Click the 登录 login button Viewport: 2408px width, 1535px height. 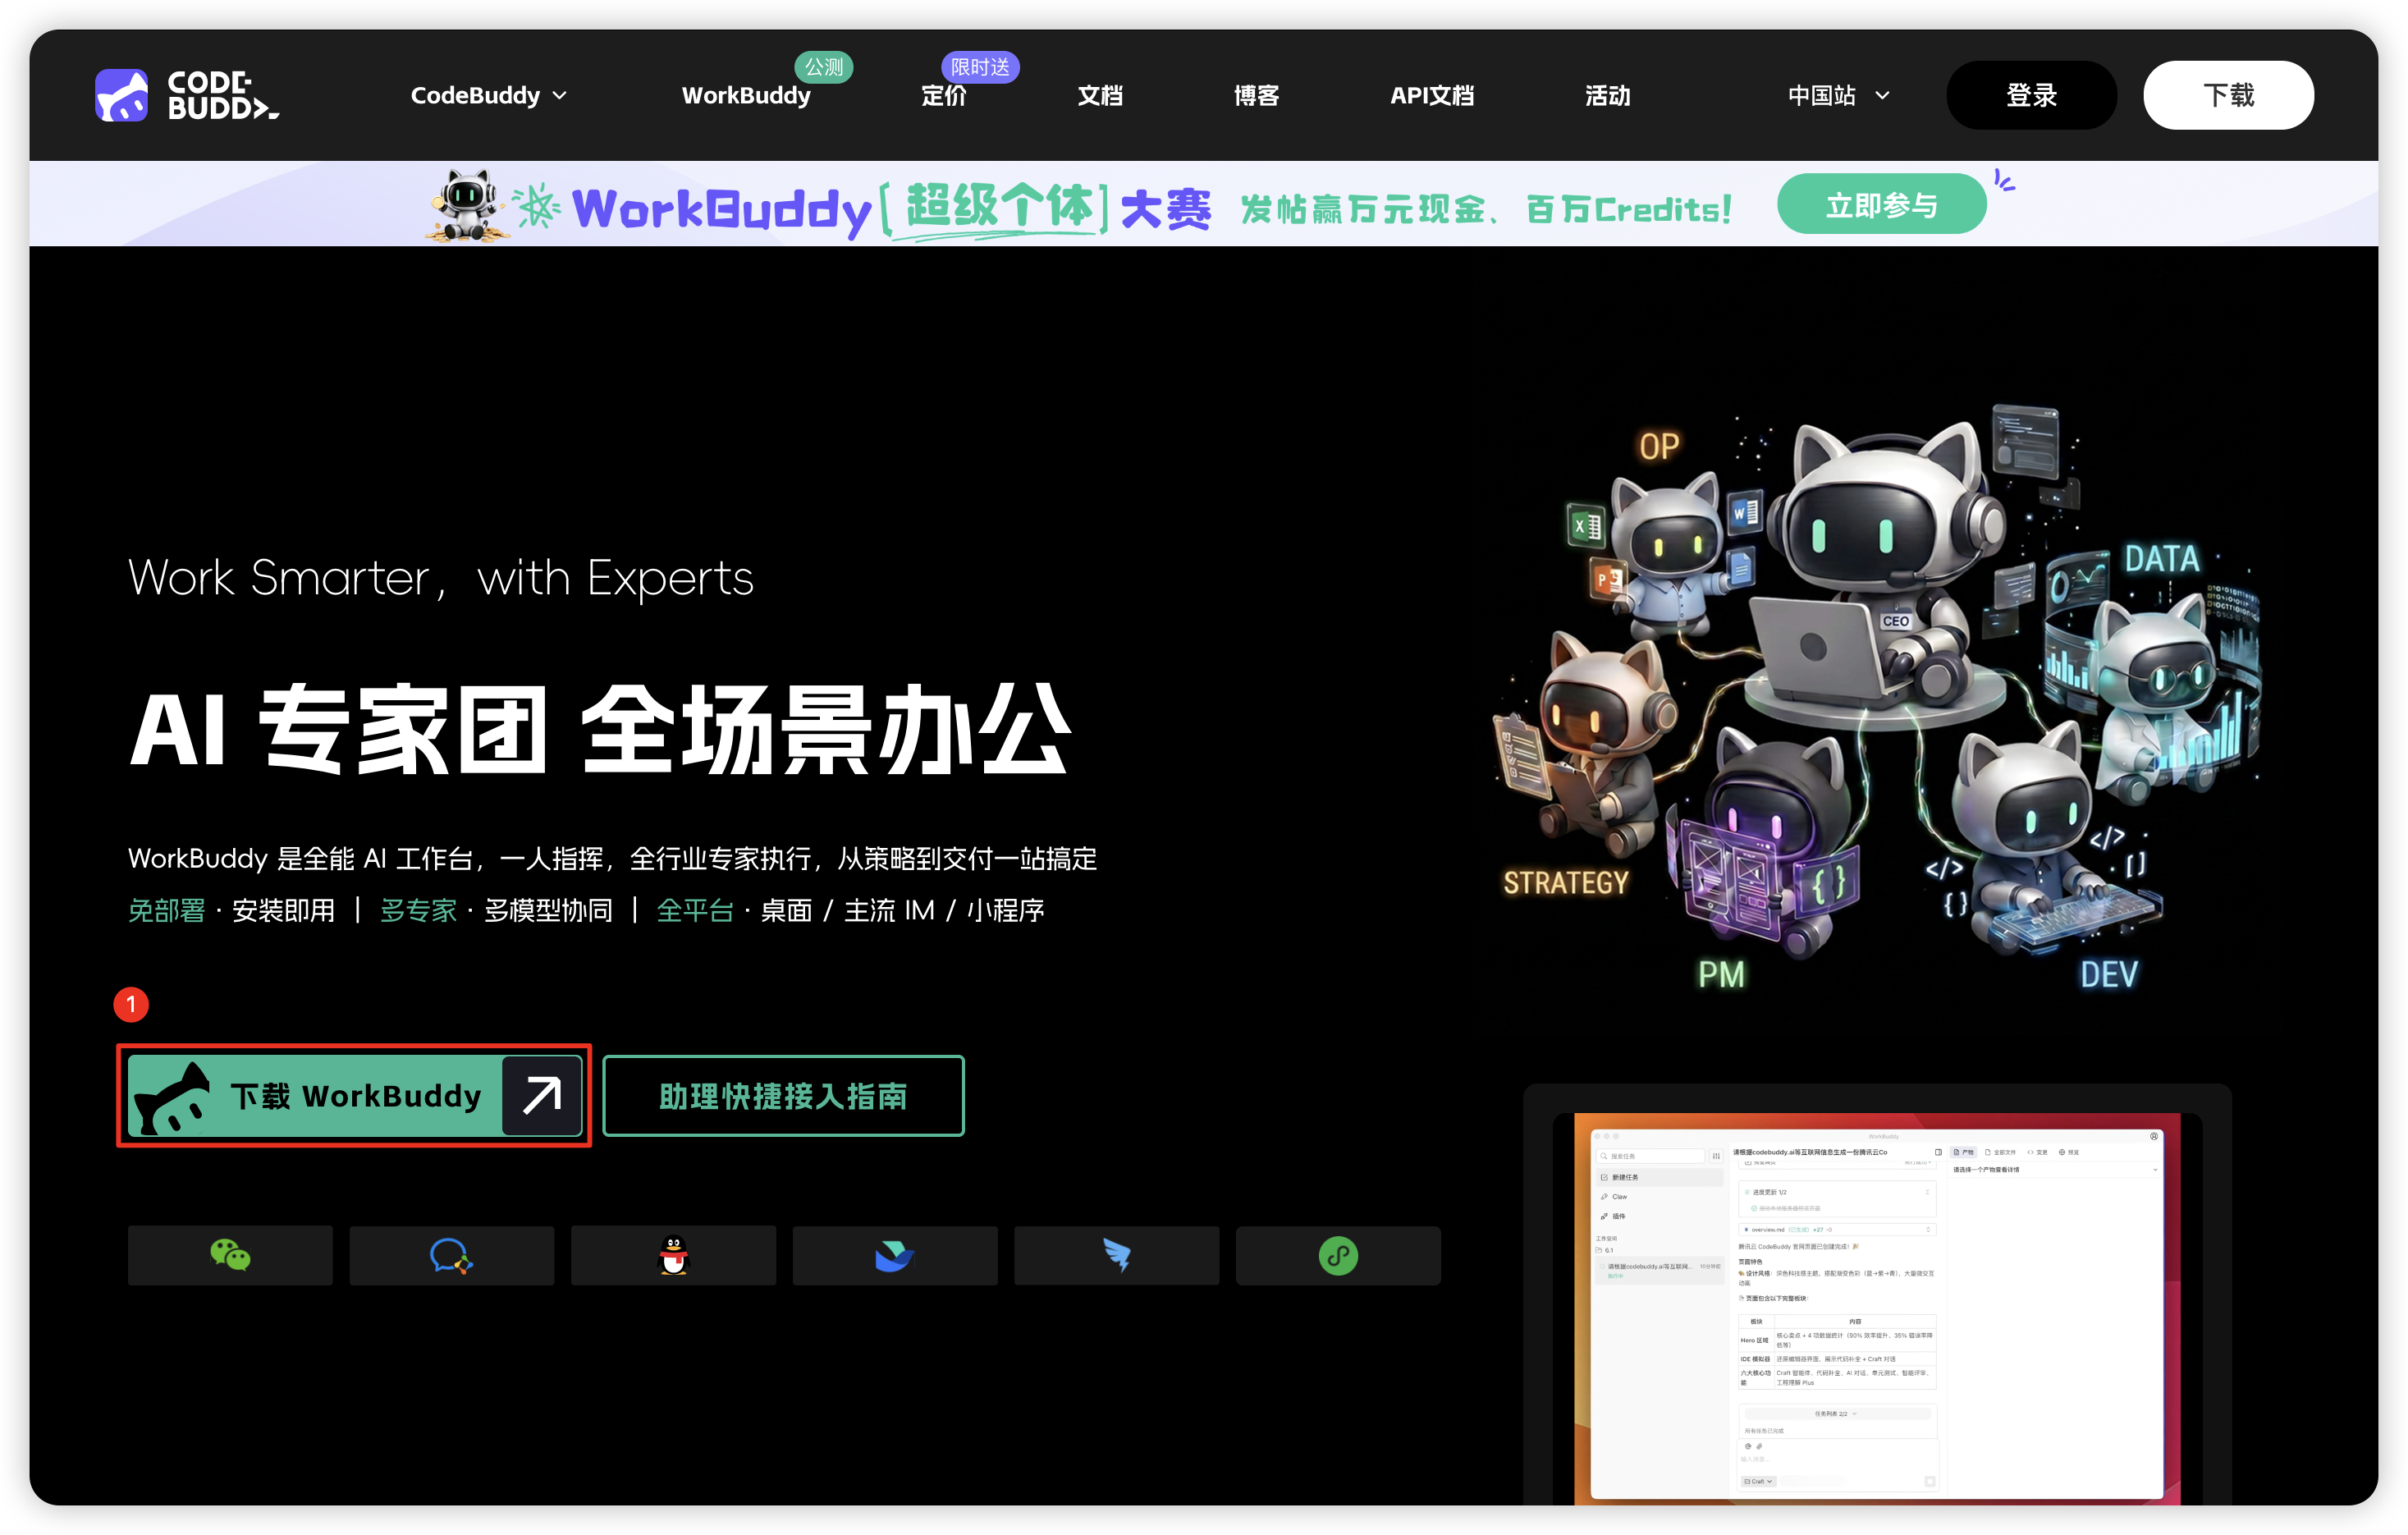(x=2031, y=95)
